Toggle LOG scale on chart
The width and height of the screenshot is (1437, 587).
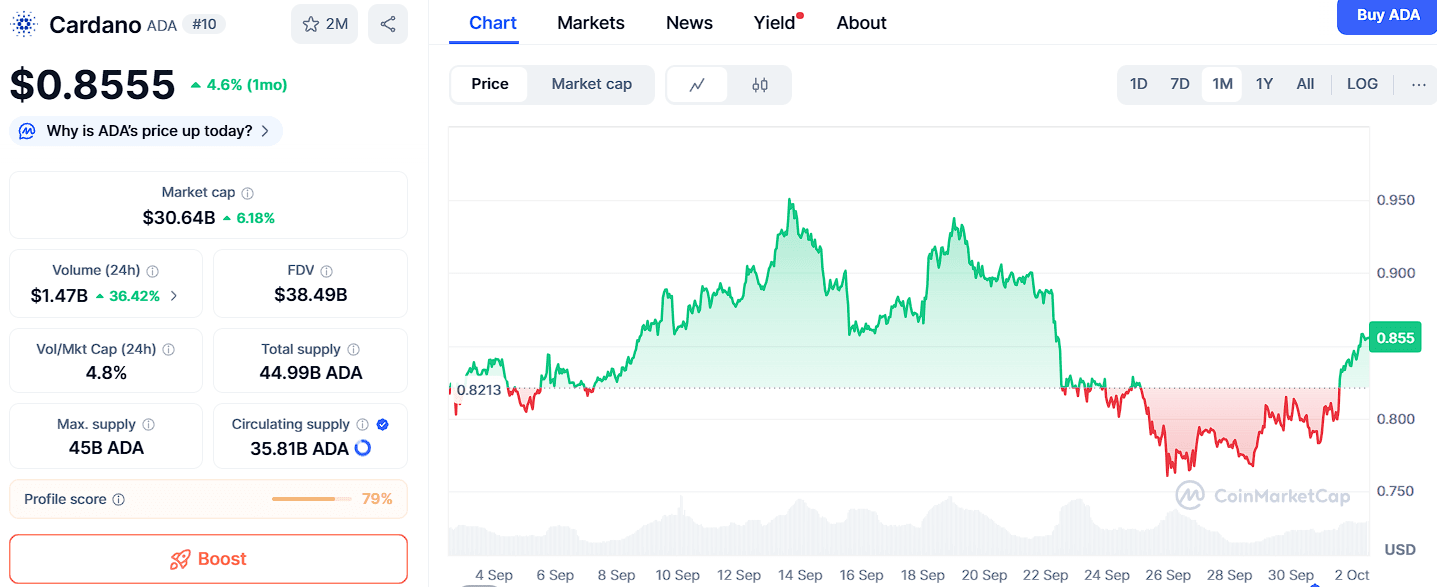click(1362, 84)
